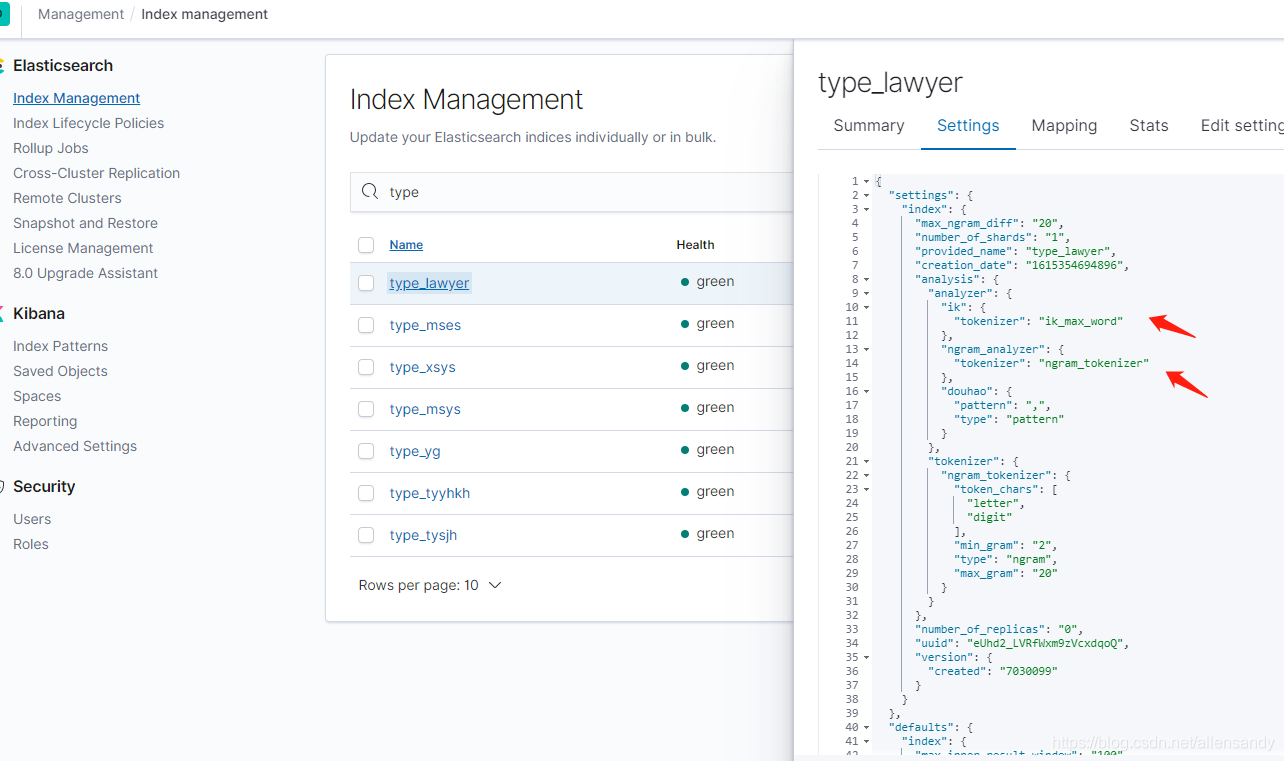Open the type_msys index link
Viewport: 1284px width, 761px height.
point(425,409)
